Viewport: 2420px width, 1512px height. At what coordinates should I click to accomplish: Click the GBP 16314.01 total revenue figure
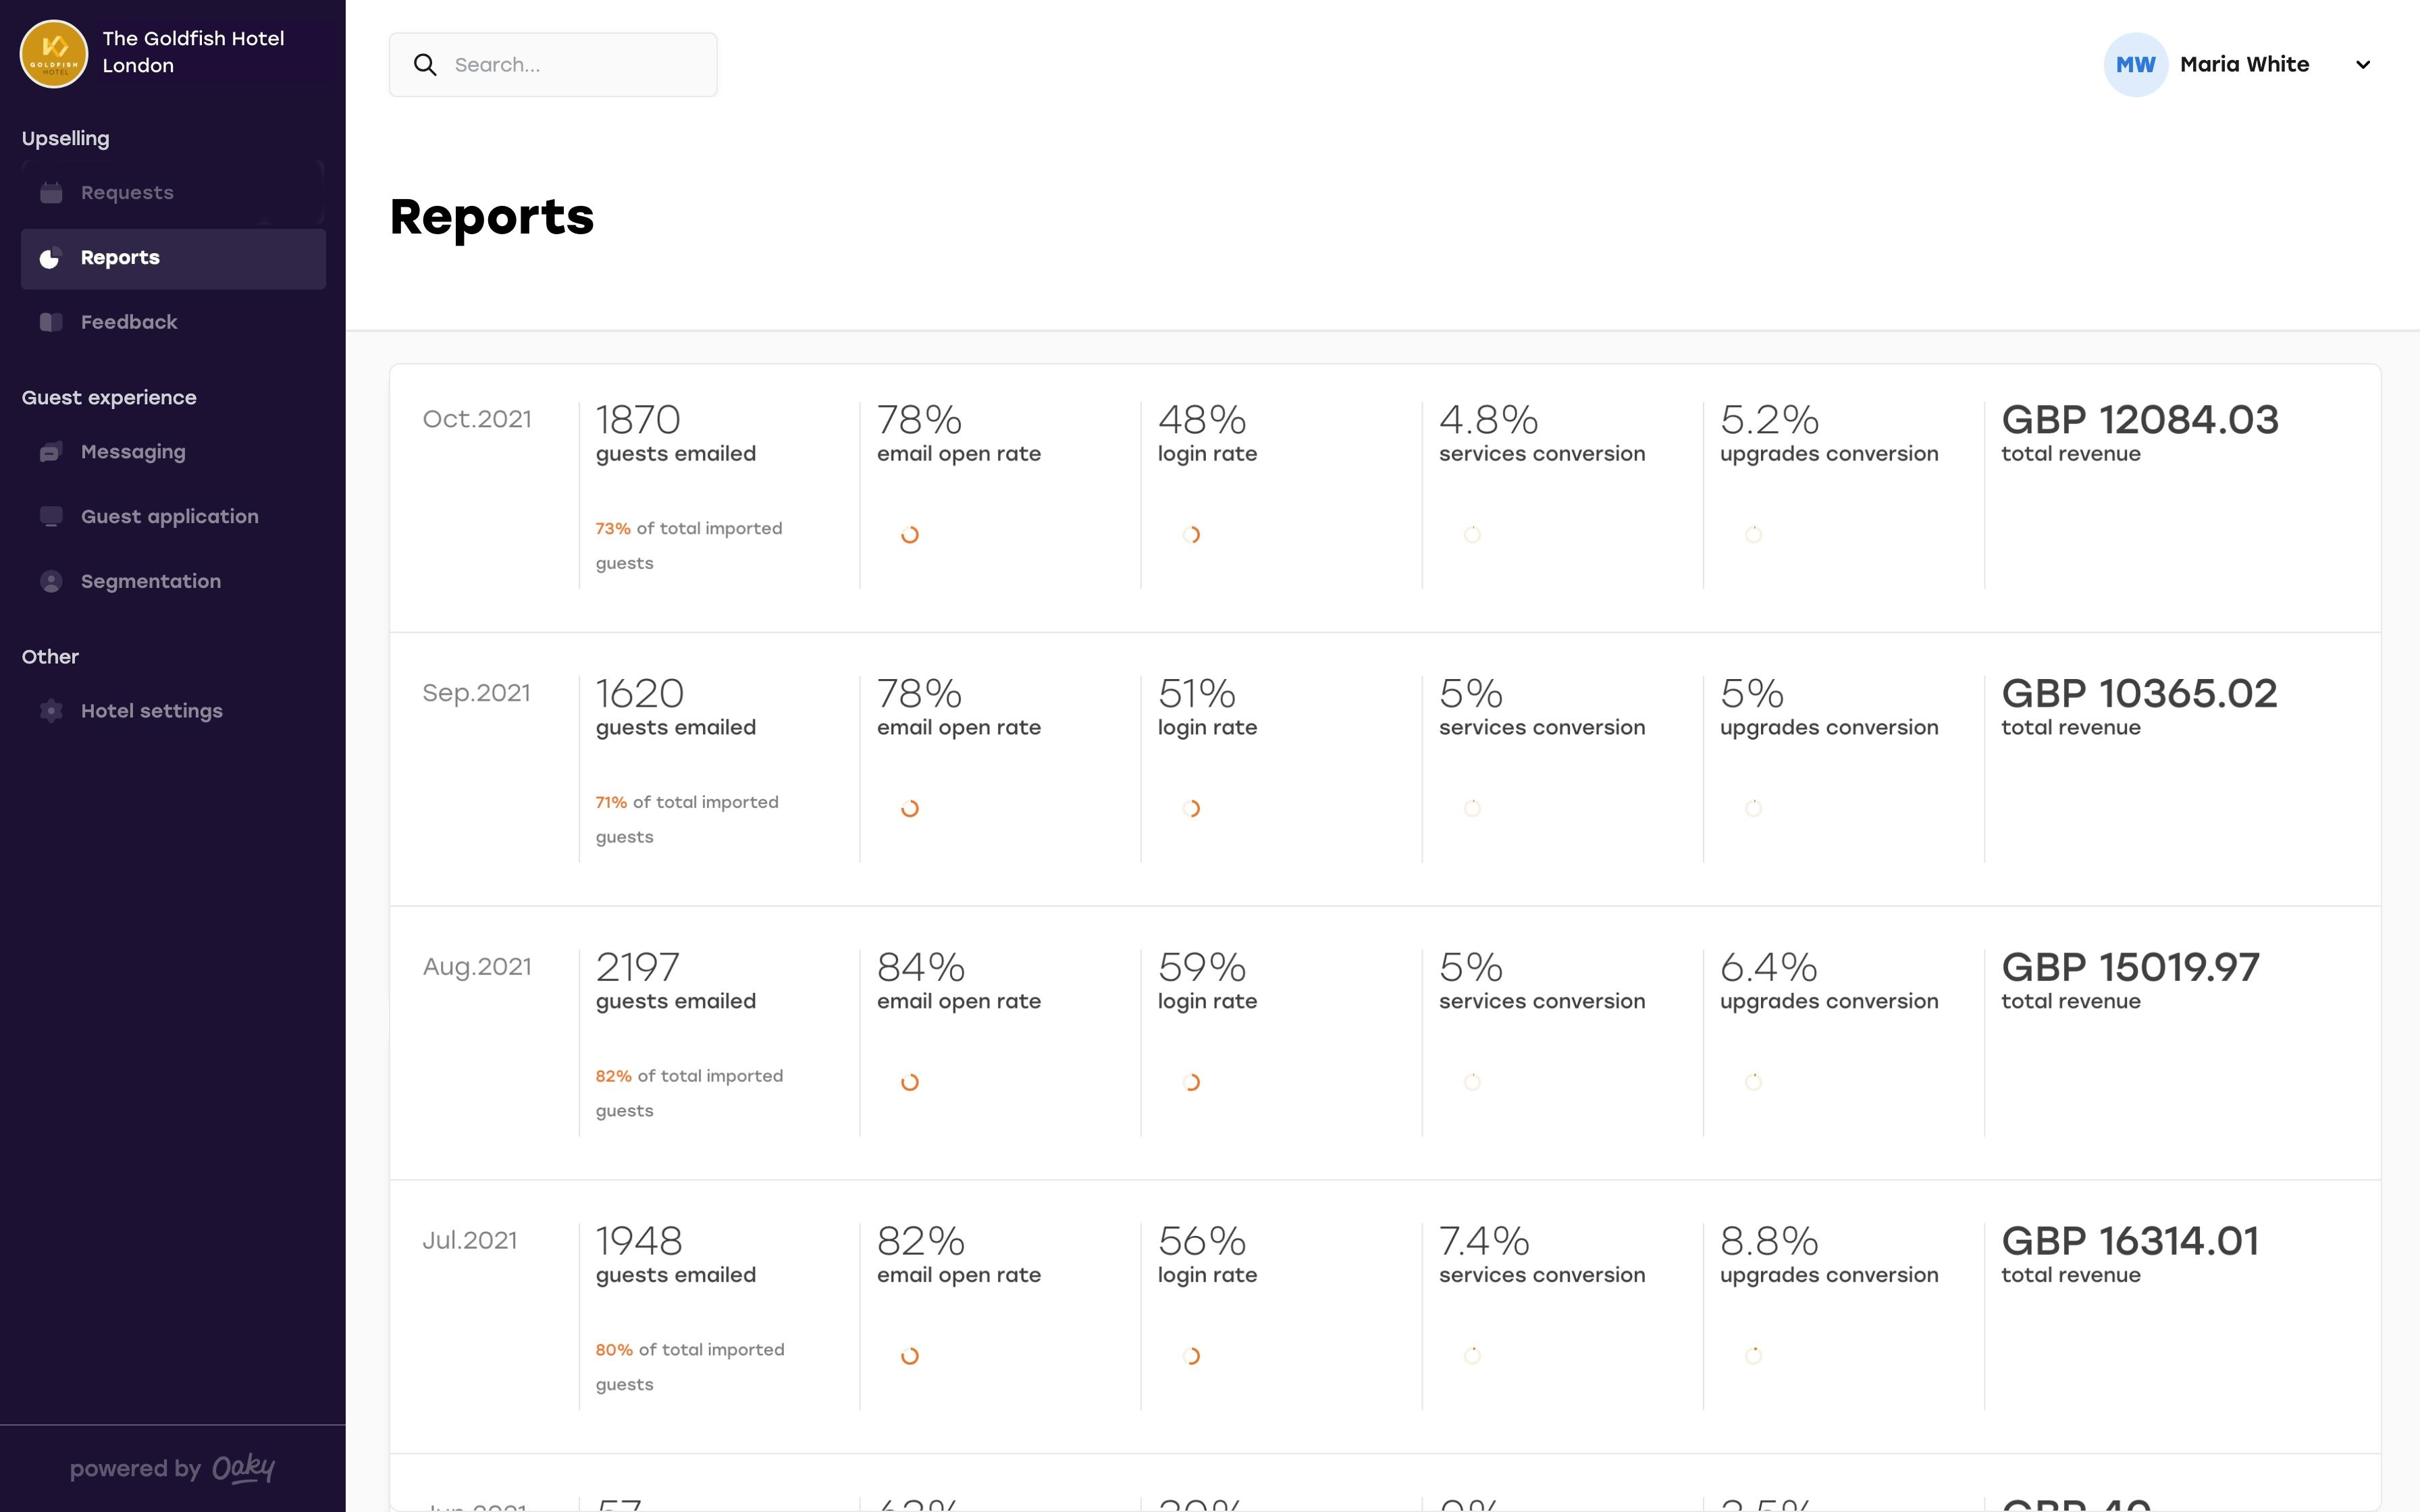2129,1240
